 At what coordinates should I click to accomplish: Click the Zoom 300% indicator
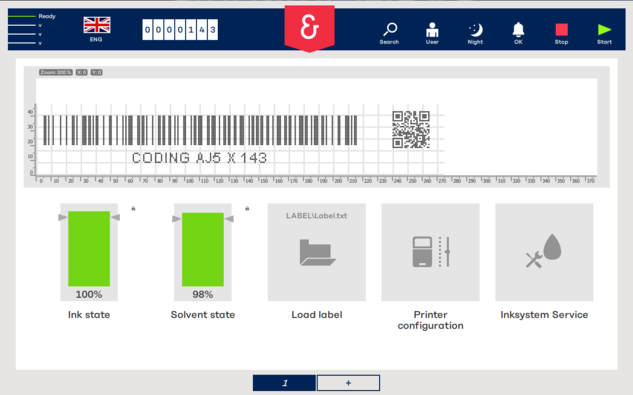[56, 72]
